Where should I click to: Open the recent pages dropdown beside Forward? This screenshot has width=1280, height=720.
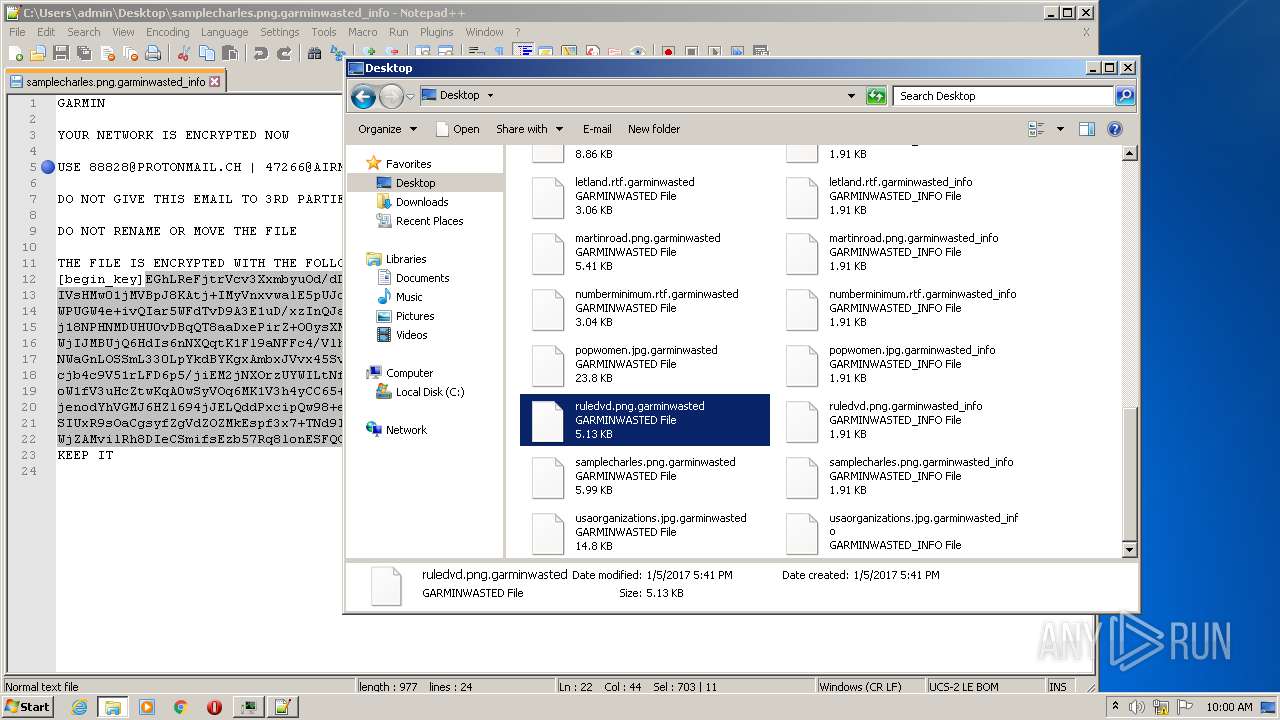pos(410,97)
